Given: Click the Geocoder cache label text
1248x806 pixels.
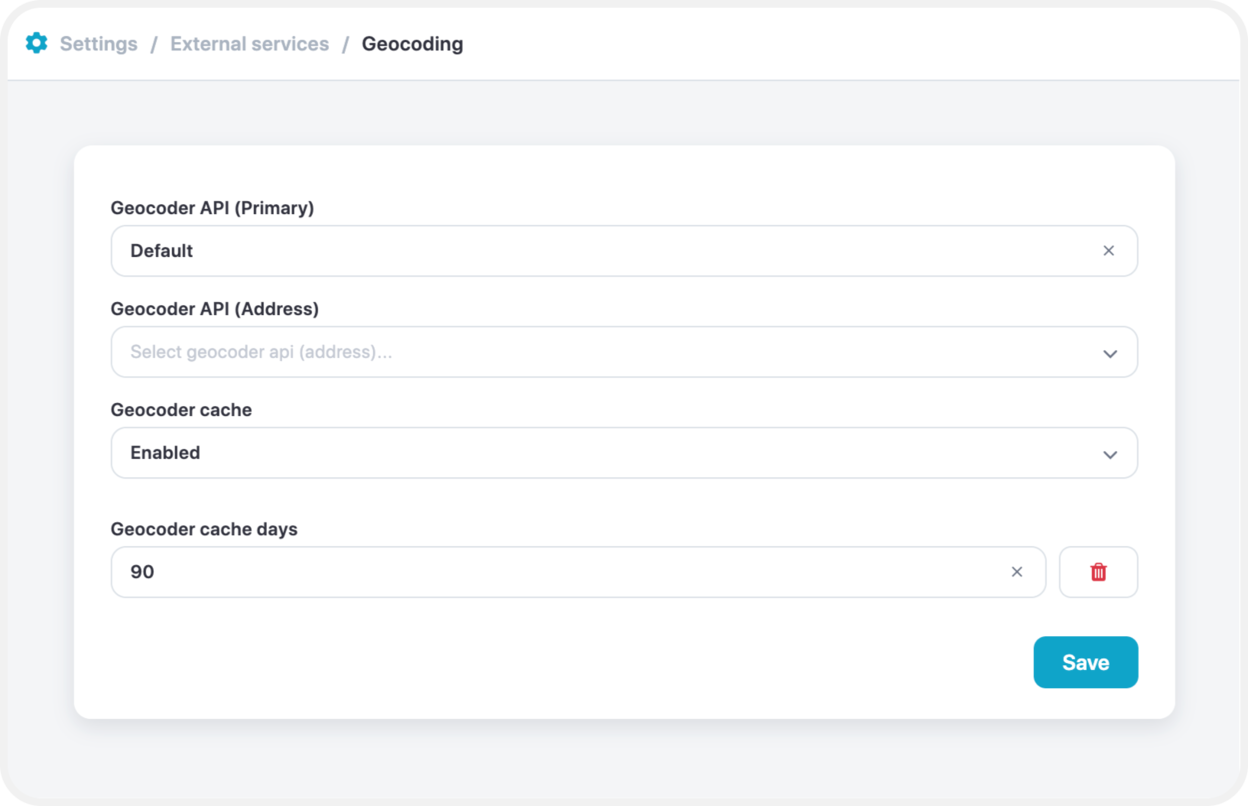Looking at the screenshot, I should coord(181,410).
